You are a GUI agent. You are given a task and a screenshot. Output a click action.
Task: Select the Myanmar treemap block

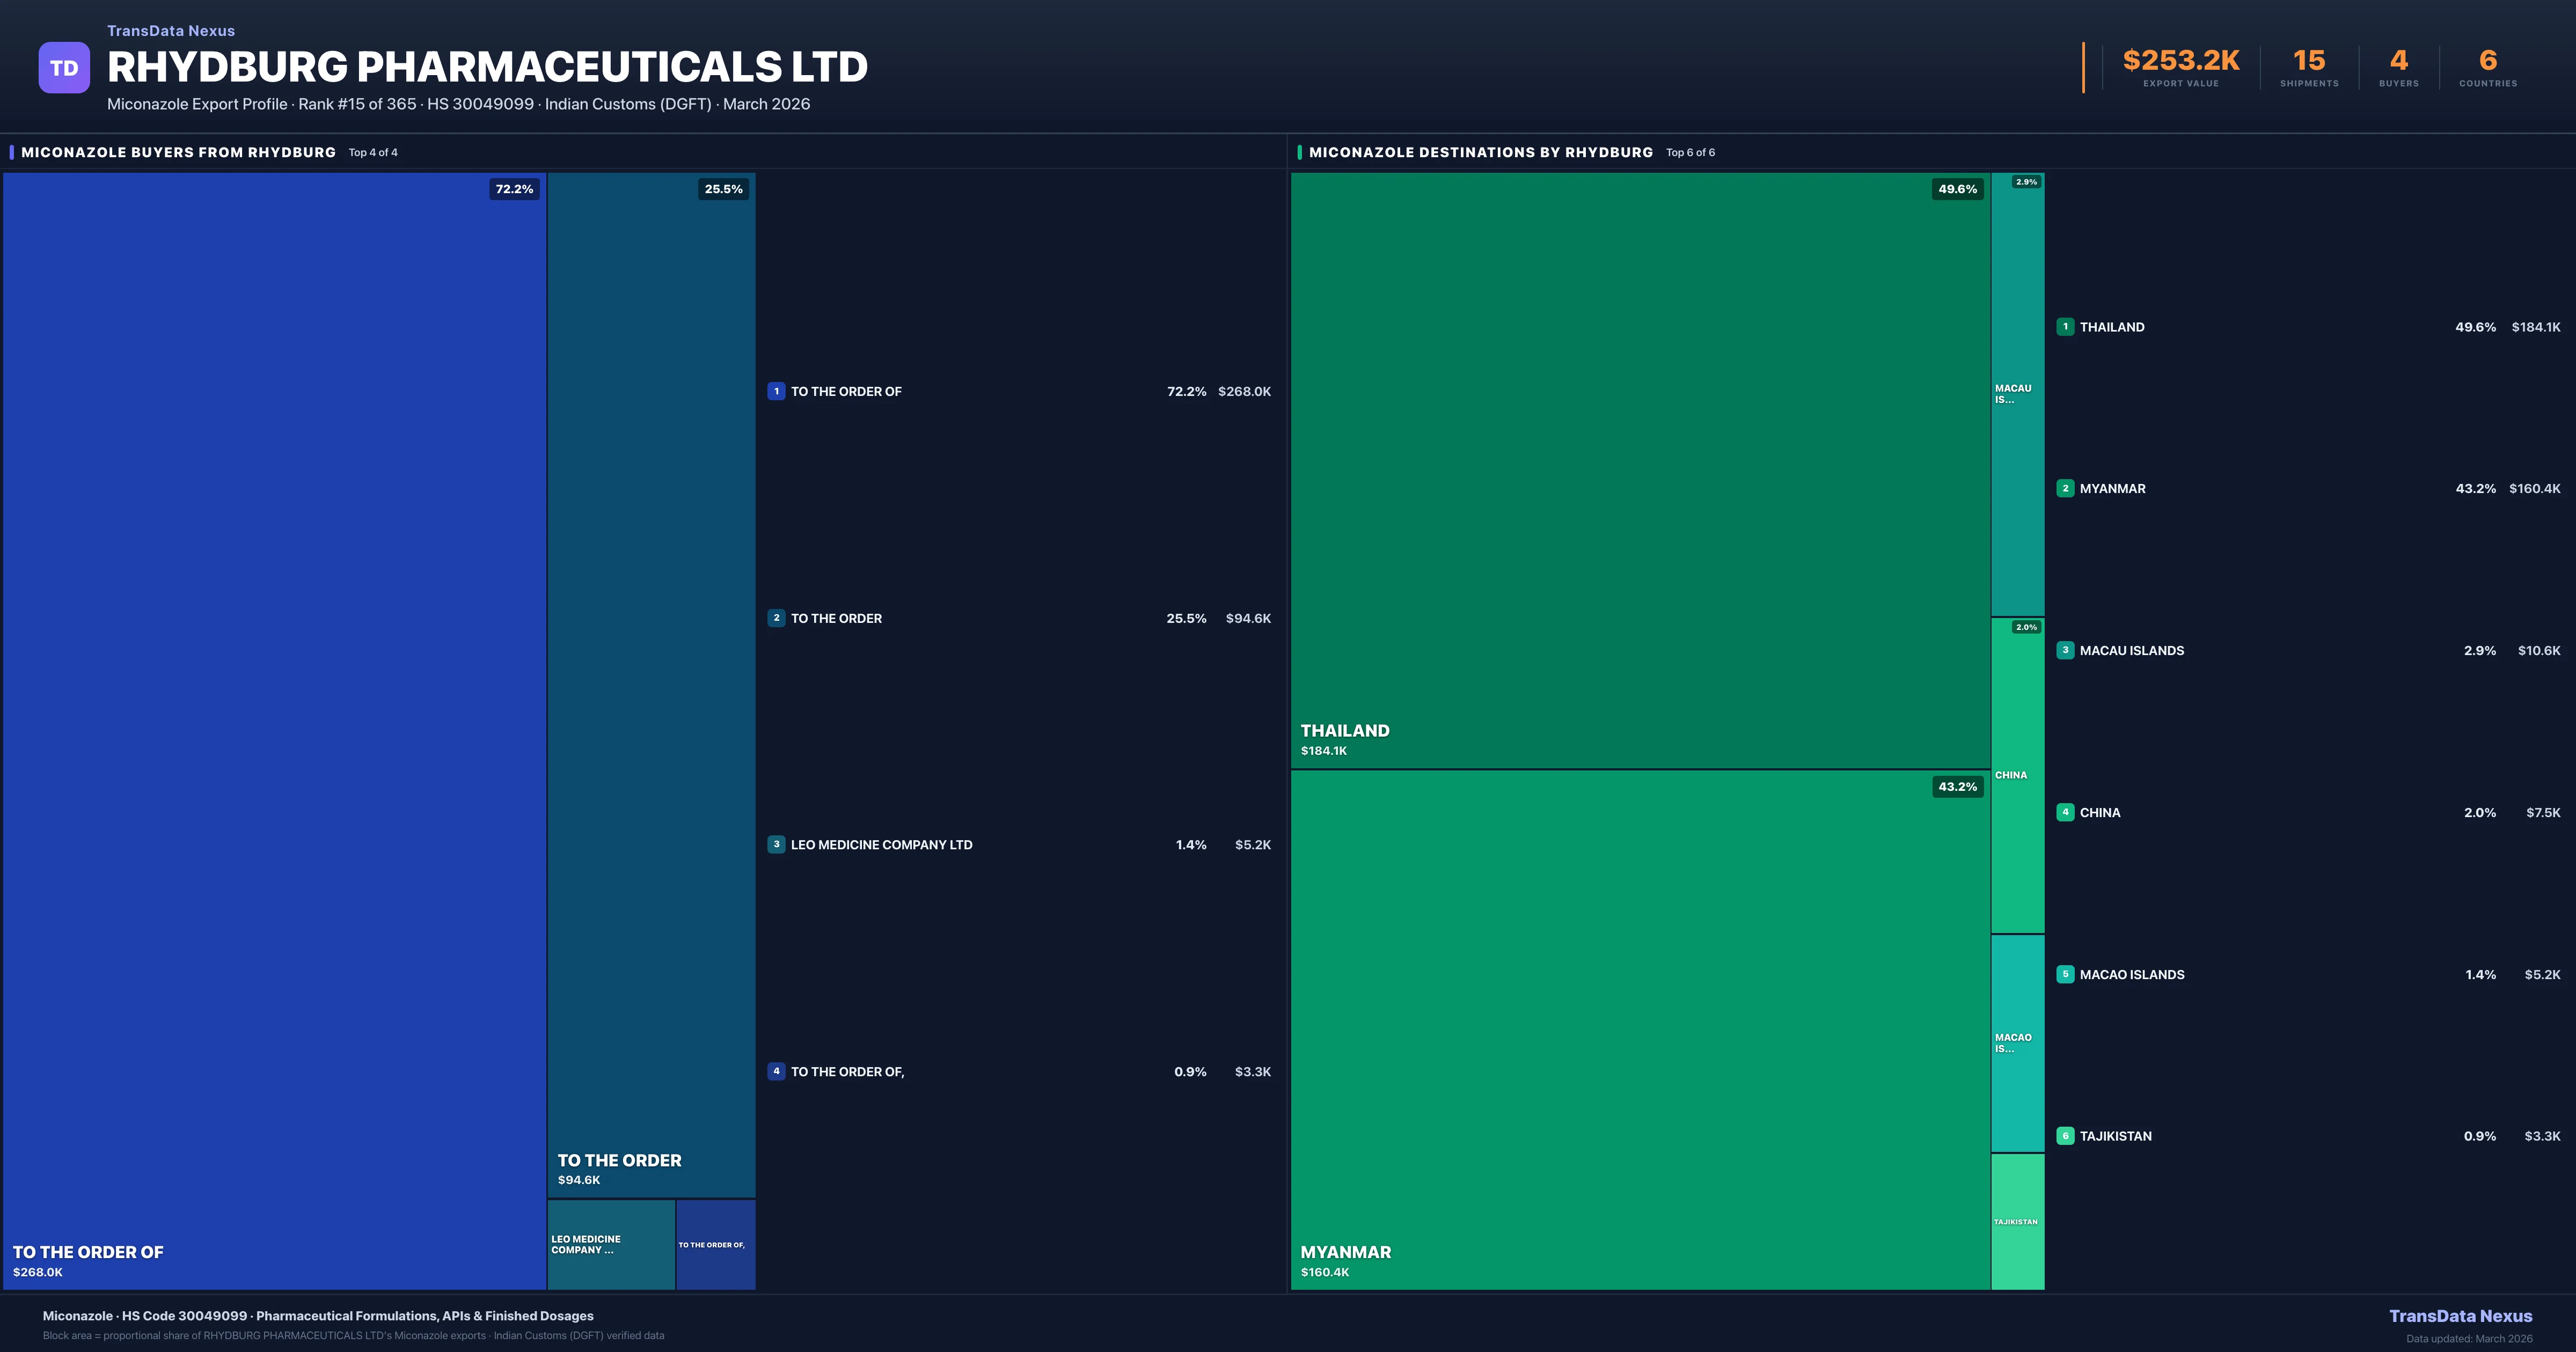pos(1640,1030)
